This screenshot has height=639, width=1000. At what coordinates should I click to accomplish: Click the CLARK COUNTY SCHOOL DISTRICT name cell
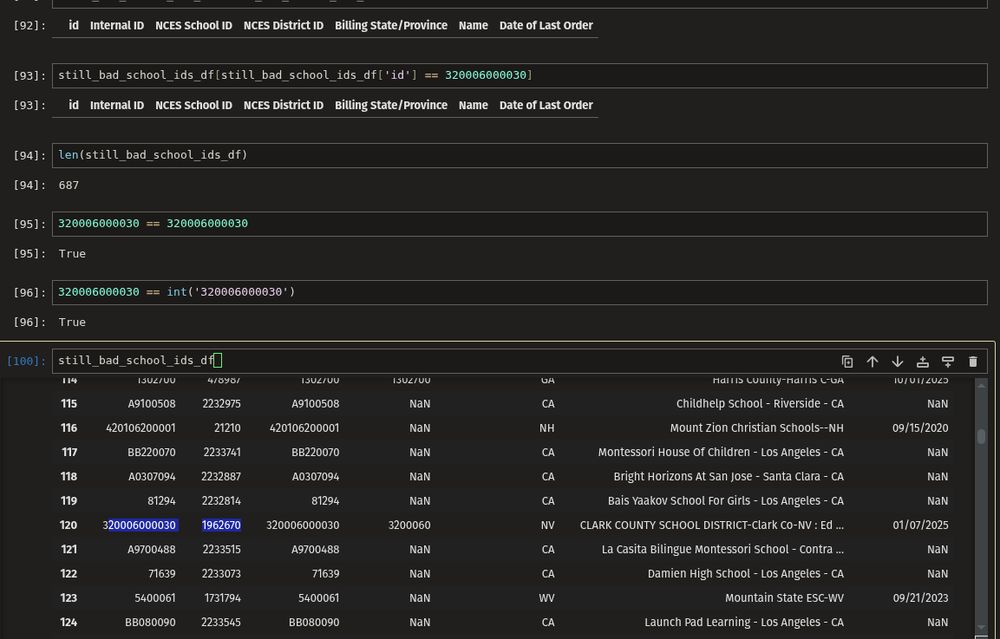click(711, 525)
